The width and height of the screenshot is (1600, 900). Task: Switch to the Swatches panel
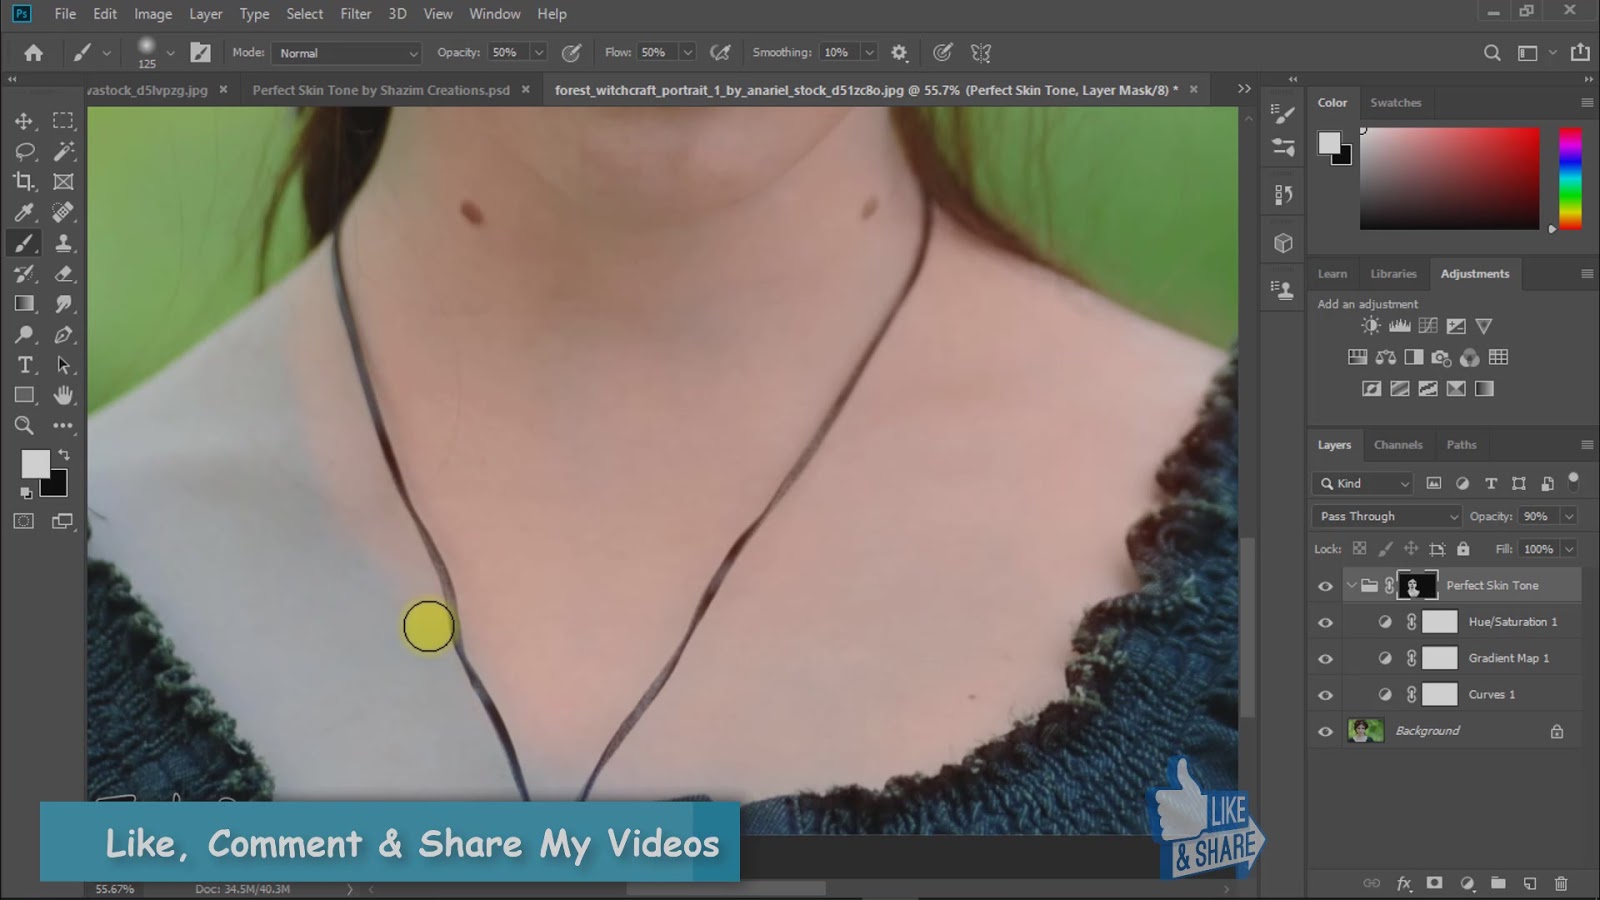click(x=1396, y=102)
